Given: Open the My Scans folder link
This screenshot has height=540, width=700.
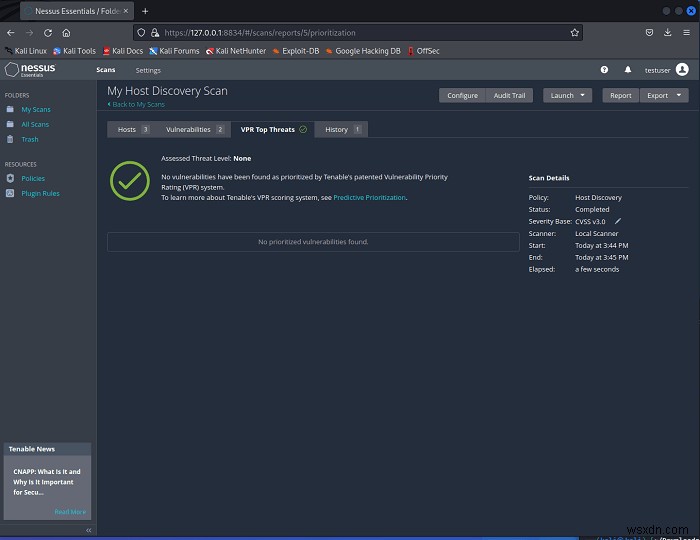Looking at the screenshot, I should tap(36, 109).
